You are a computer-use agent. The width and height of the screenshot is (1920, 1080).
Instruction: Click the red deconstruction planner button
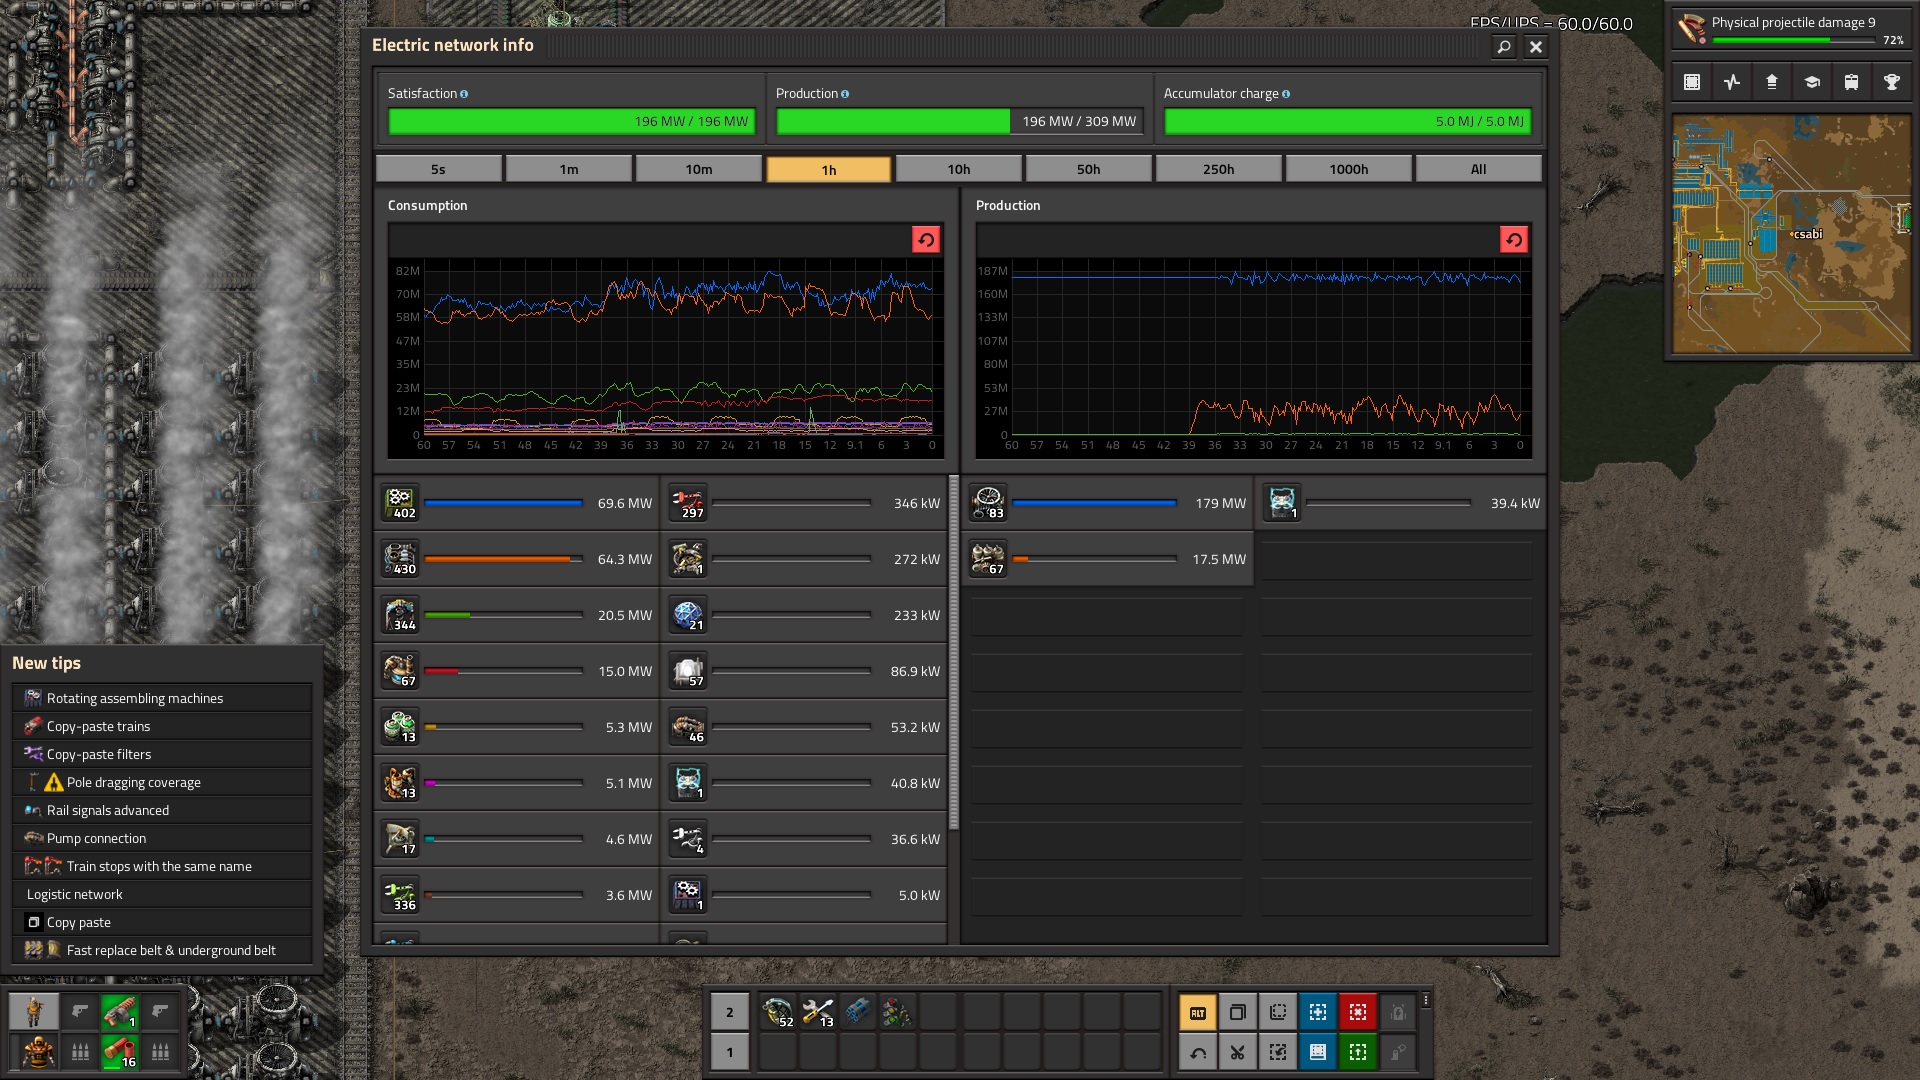[1357, 1012]
